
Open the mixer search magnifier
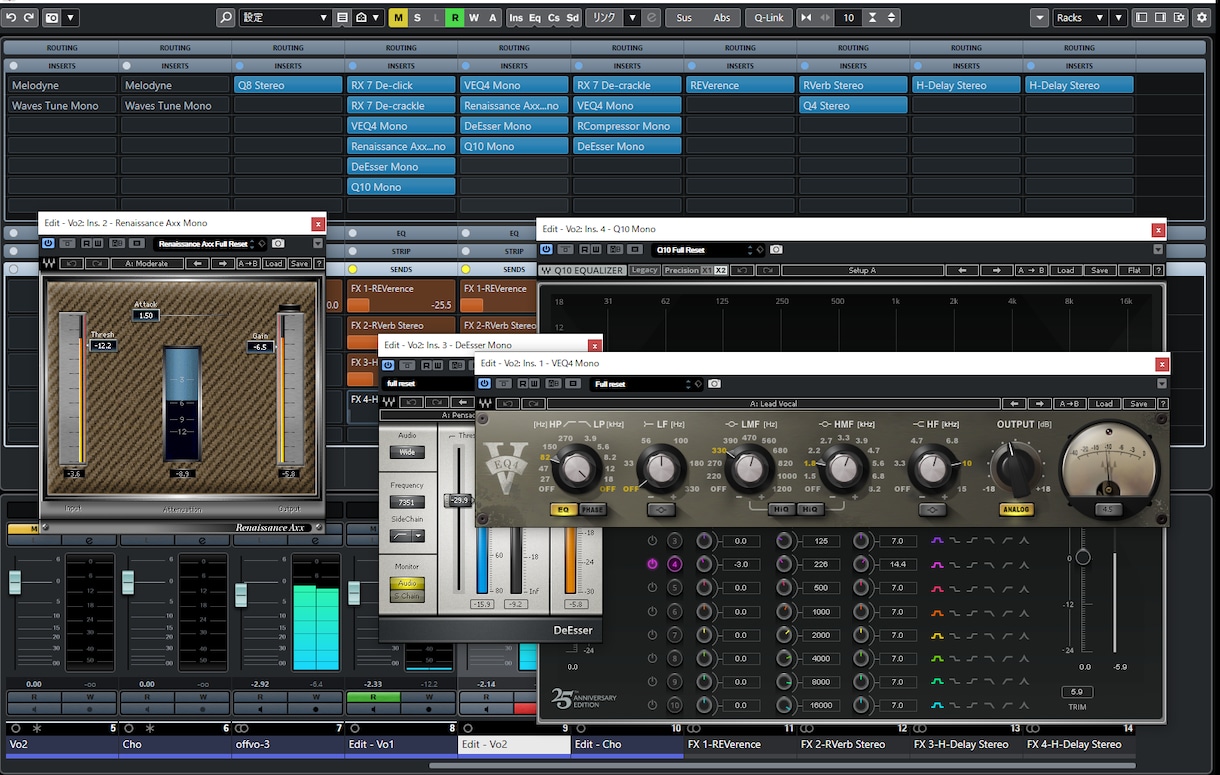pos(226,17)
